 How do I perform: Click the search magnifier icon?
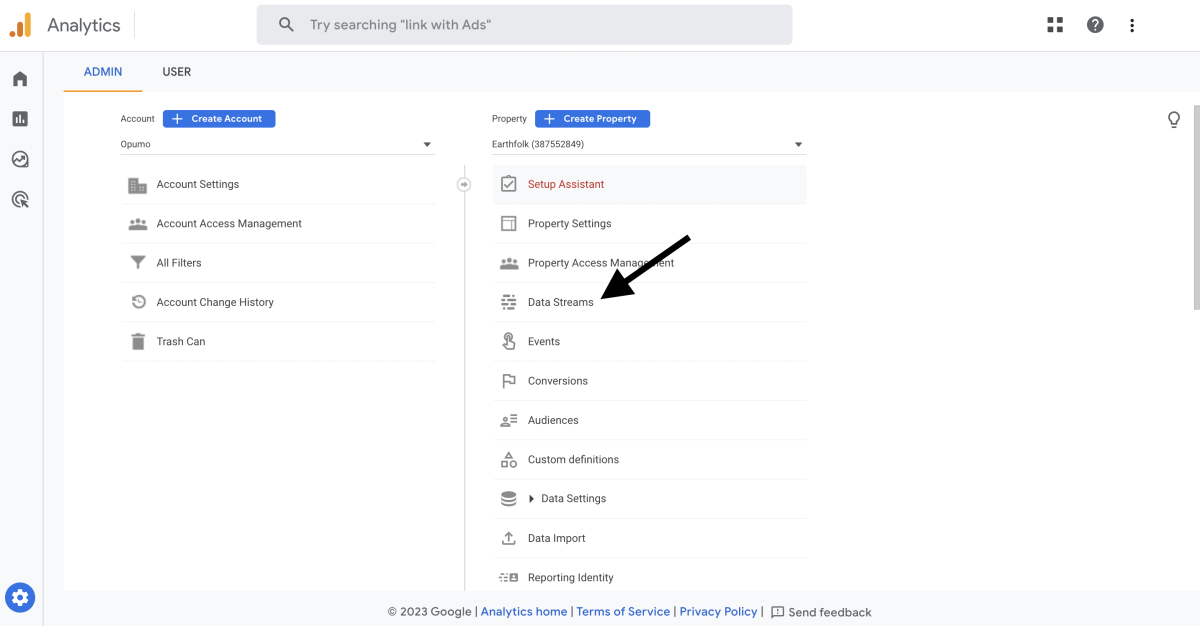coord(286,25)
